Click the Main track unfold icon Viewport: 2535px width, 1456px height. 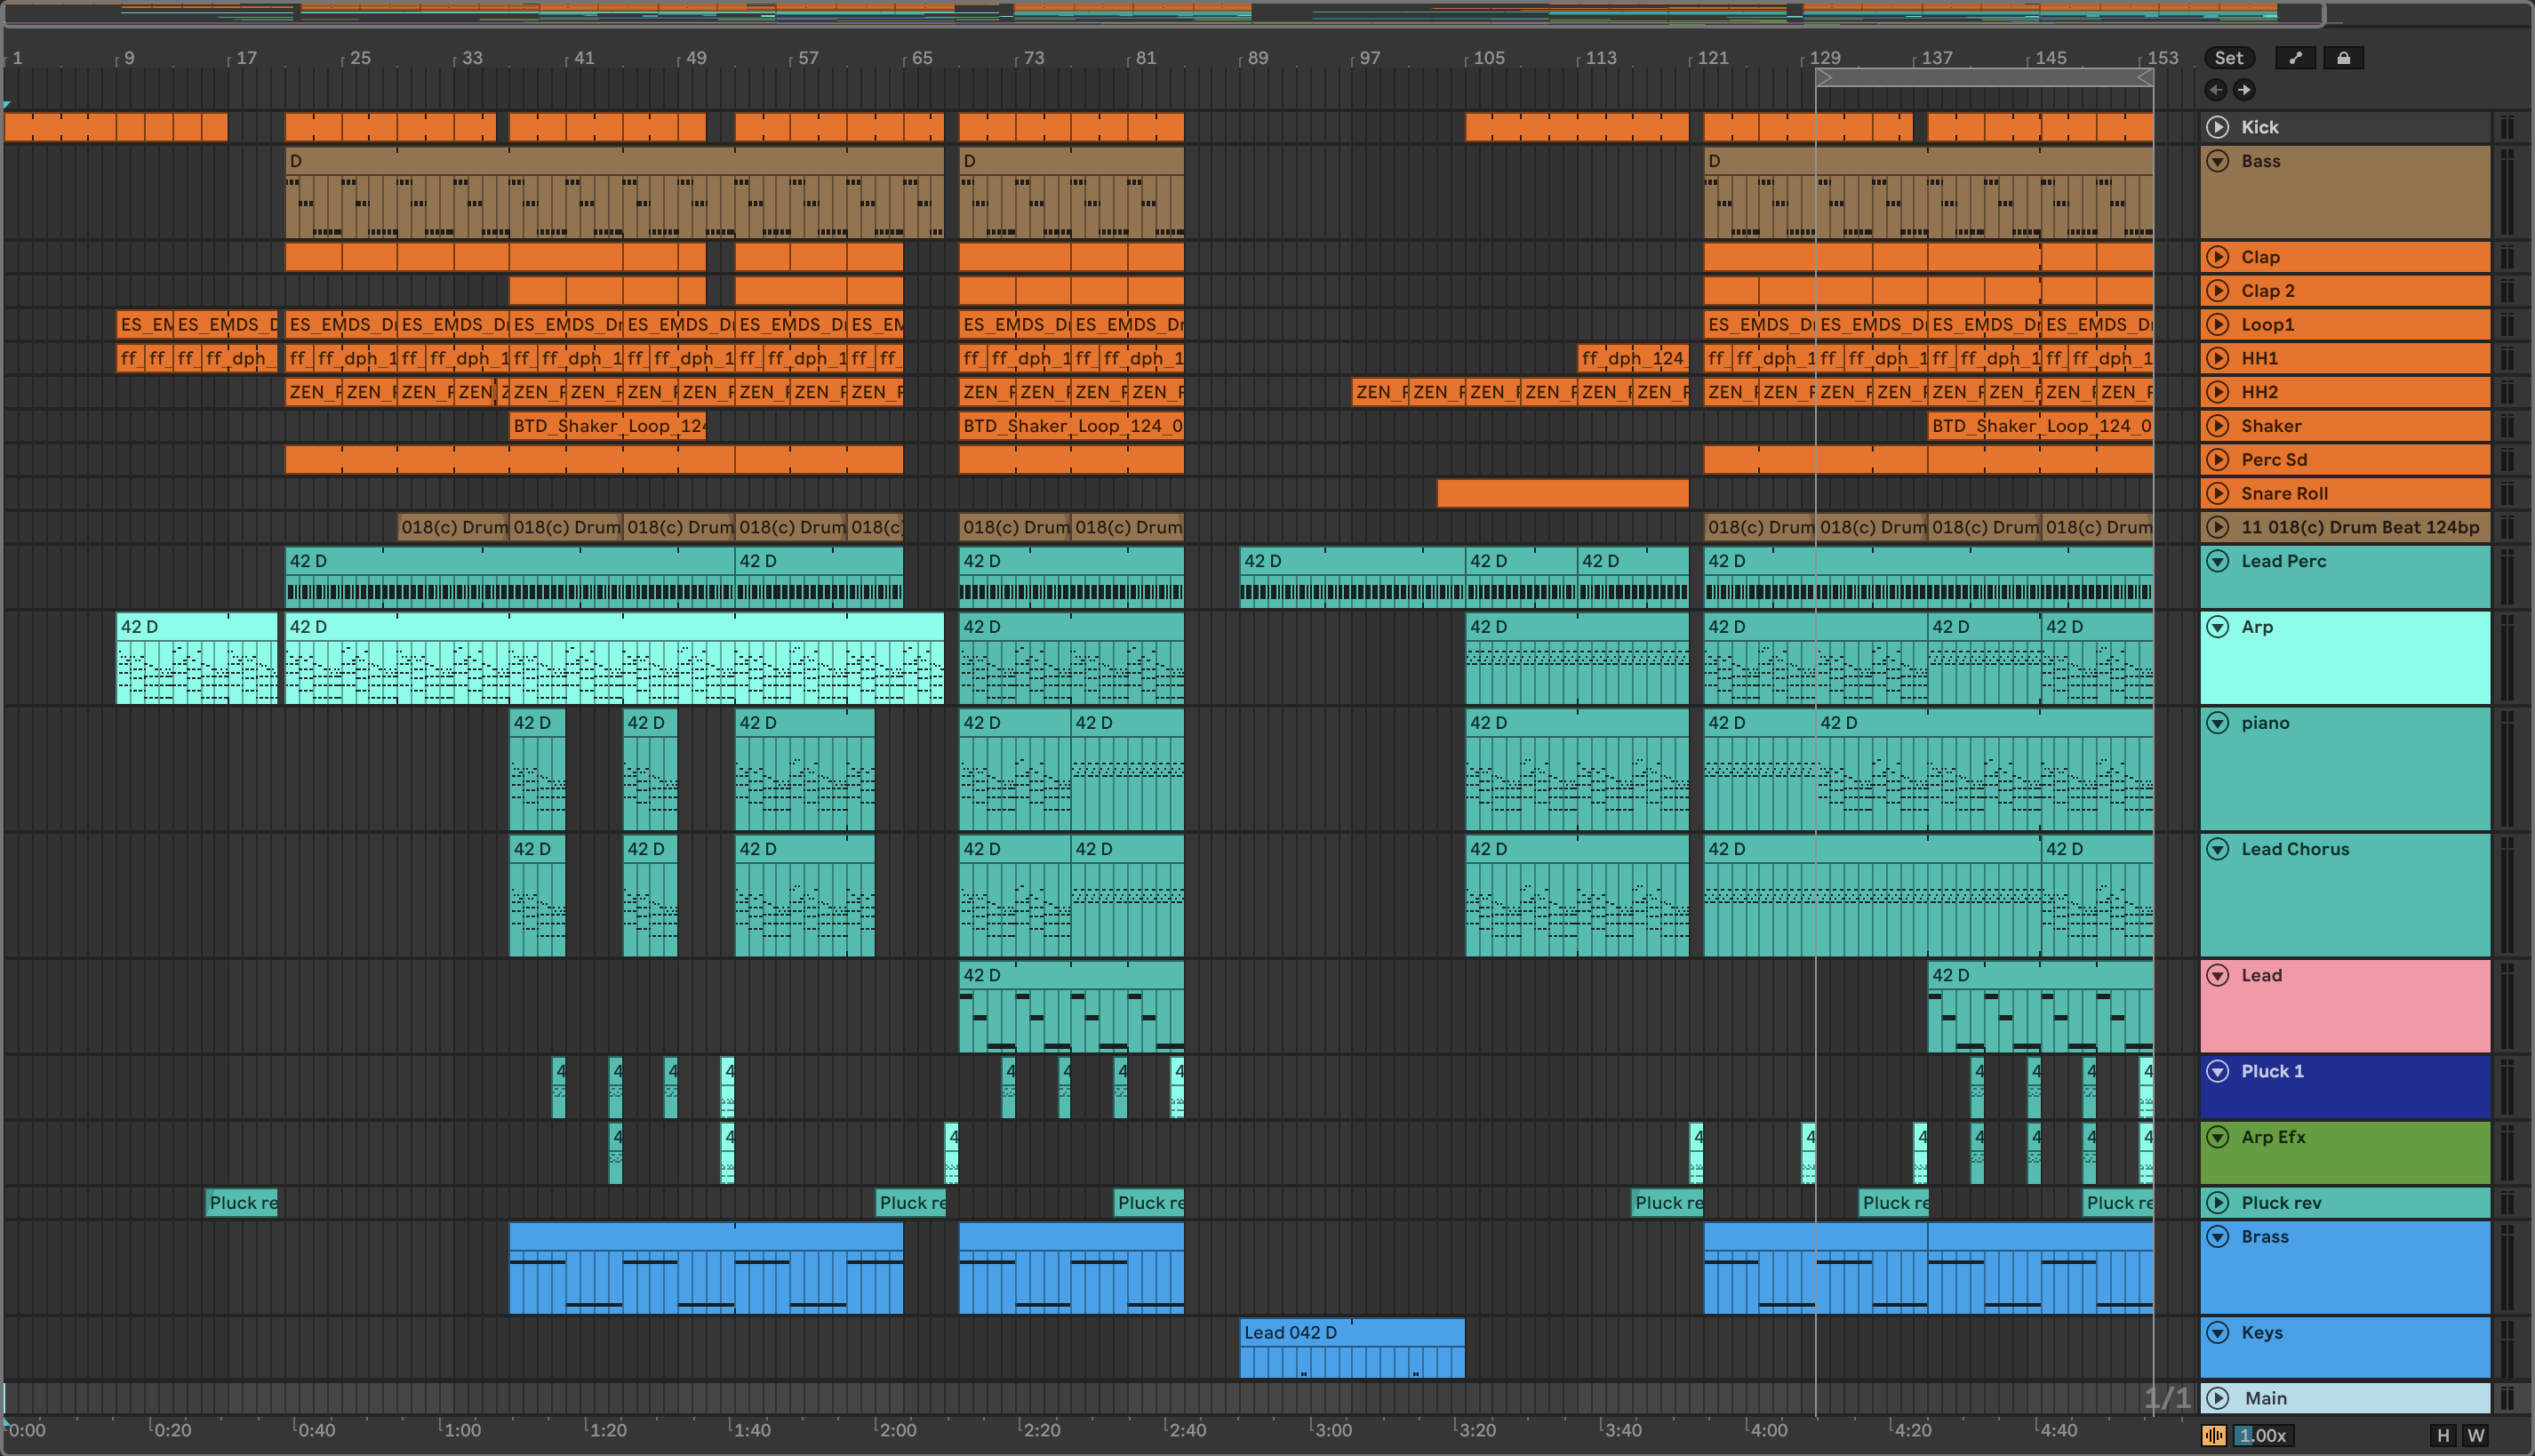click(2218, 1398)
